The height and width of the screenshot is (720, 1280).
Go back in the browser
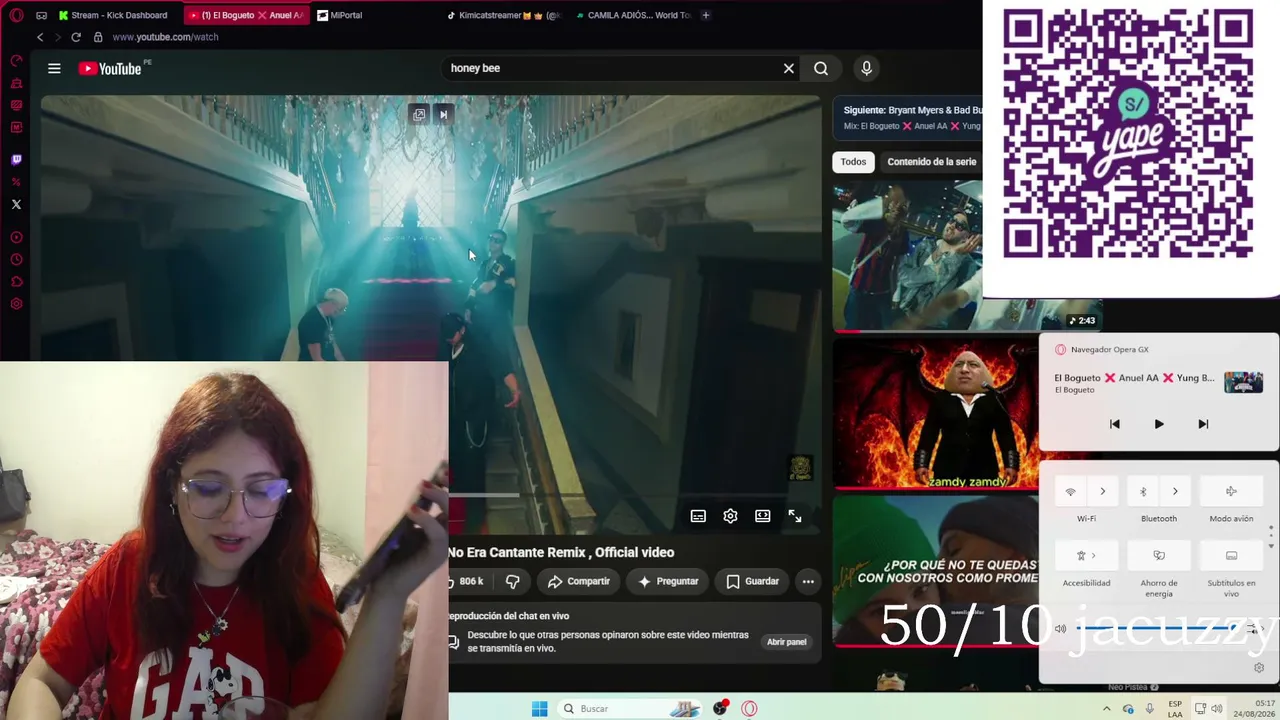click(40, 37)
